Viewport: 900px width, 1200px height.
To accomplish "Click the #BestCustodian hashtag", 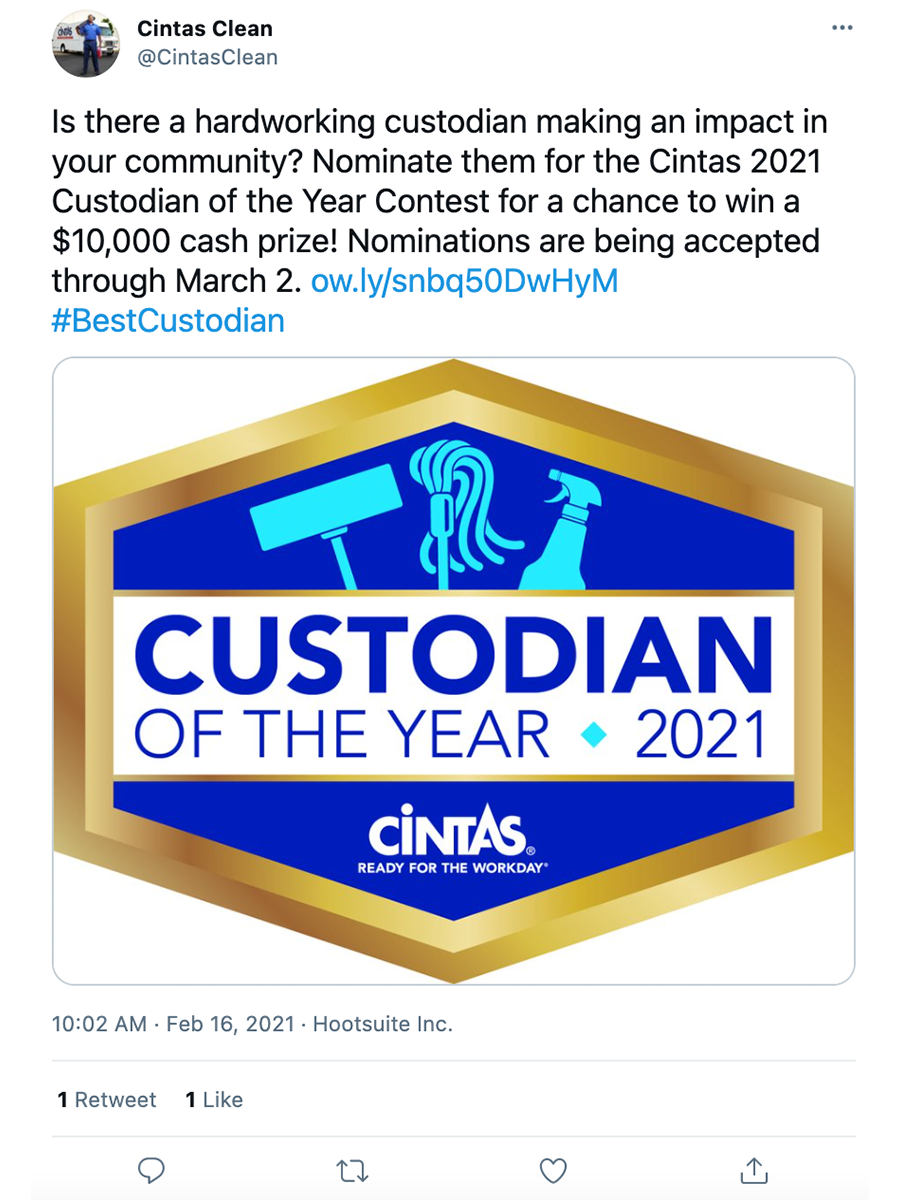I will coord(168,321).
